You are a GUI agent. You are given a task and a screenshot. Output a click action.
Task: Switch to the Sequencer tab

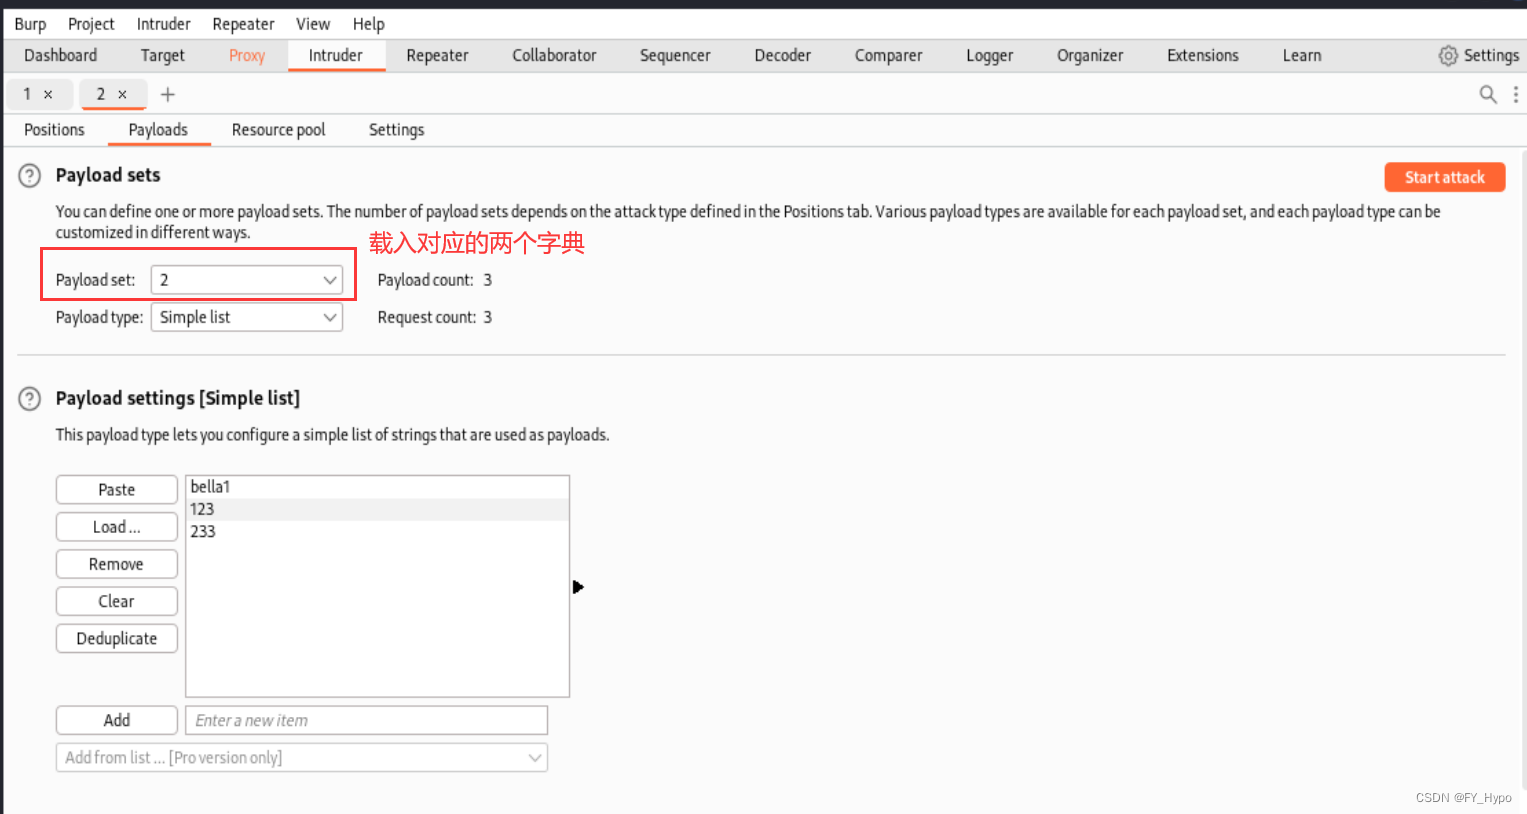(675, 56)
